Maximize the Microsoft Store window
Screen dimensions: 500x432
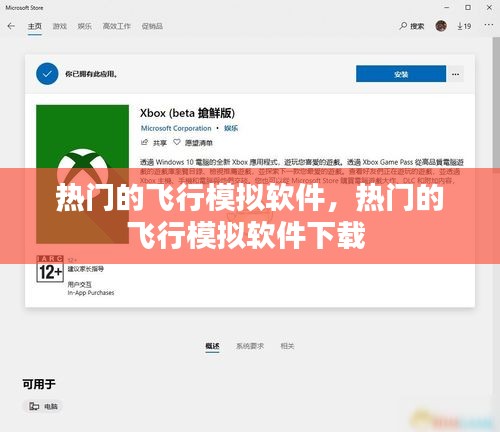pyautogui.click(x=468, y=7)
